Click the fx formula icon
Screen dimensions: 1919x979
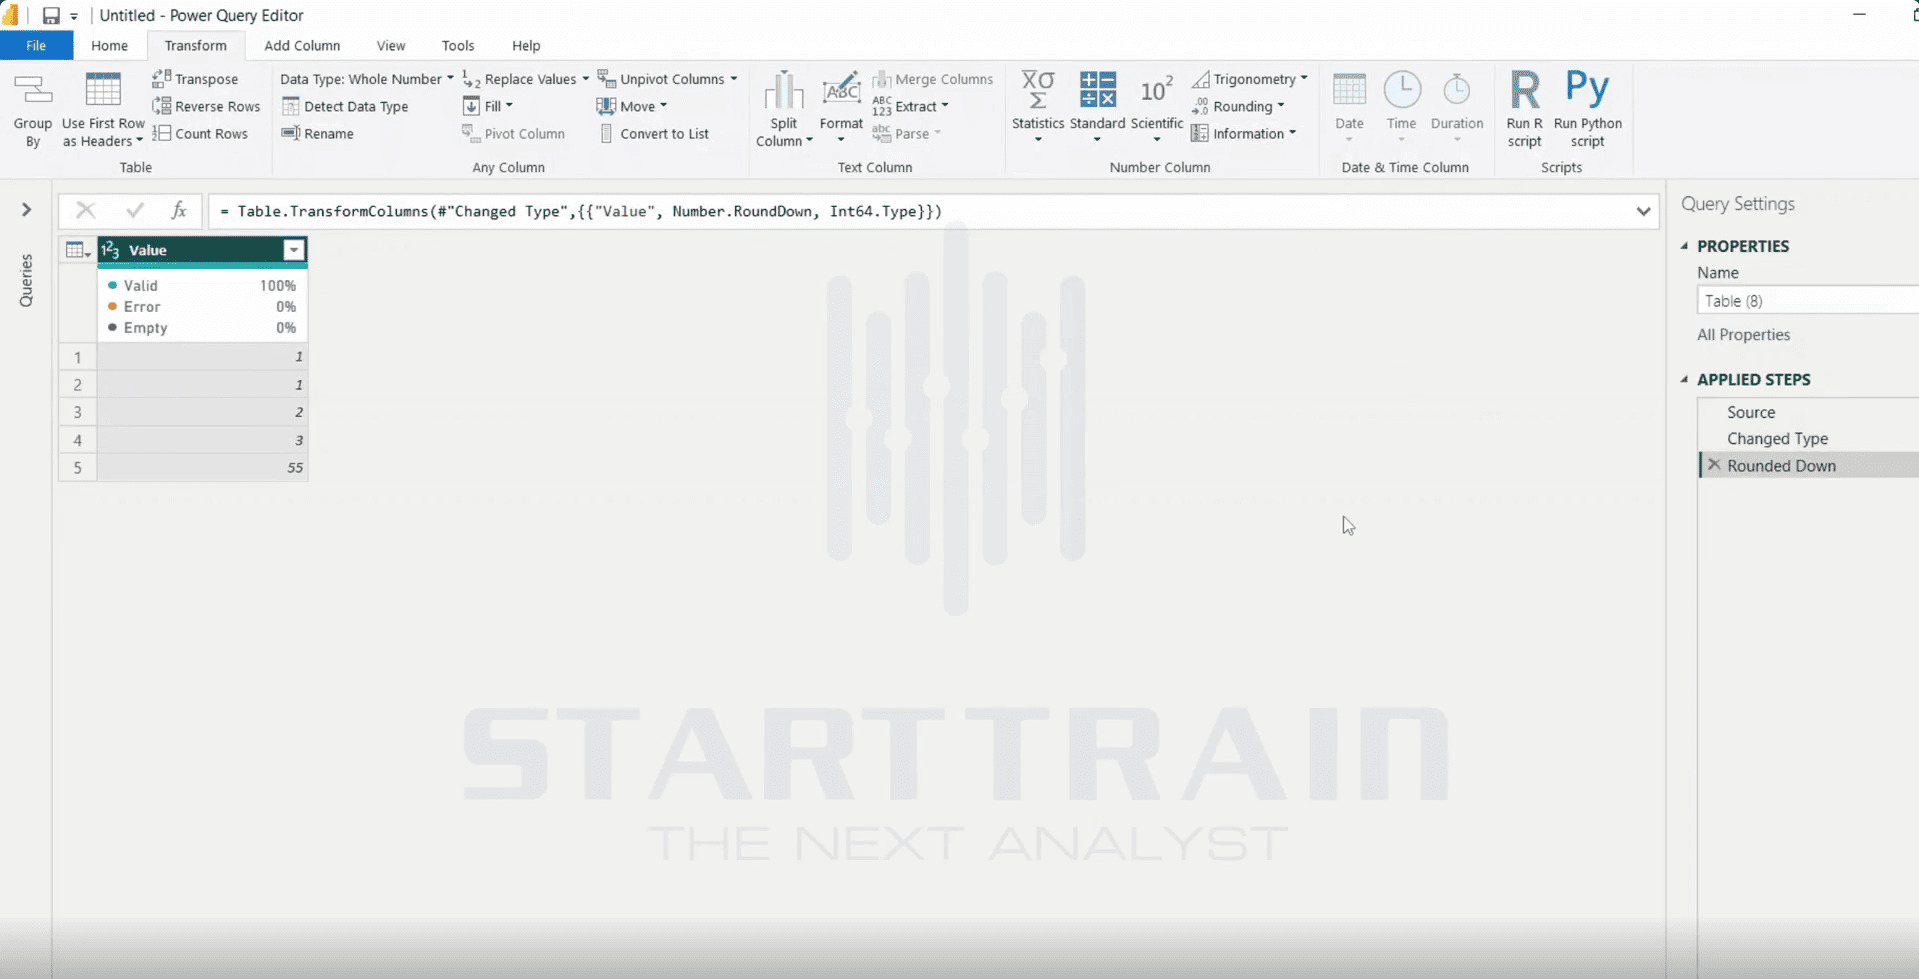click(179, 210)
